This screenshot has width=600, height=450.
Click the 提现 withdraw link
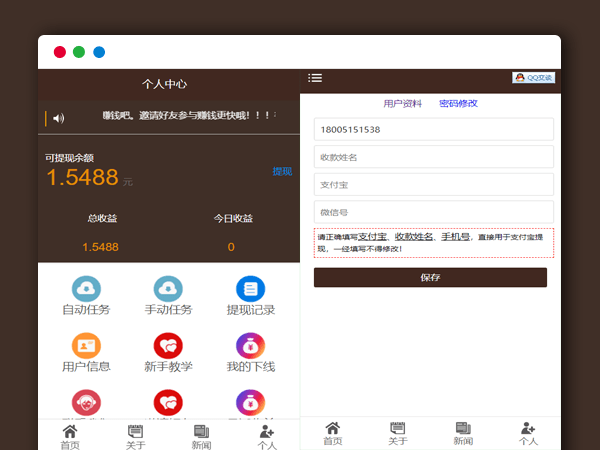pyautogui.click(x=282, y=171)
